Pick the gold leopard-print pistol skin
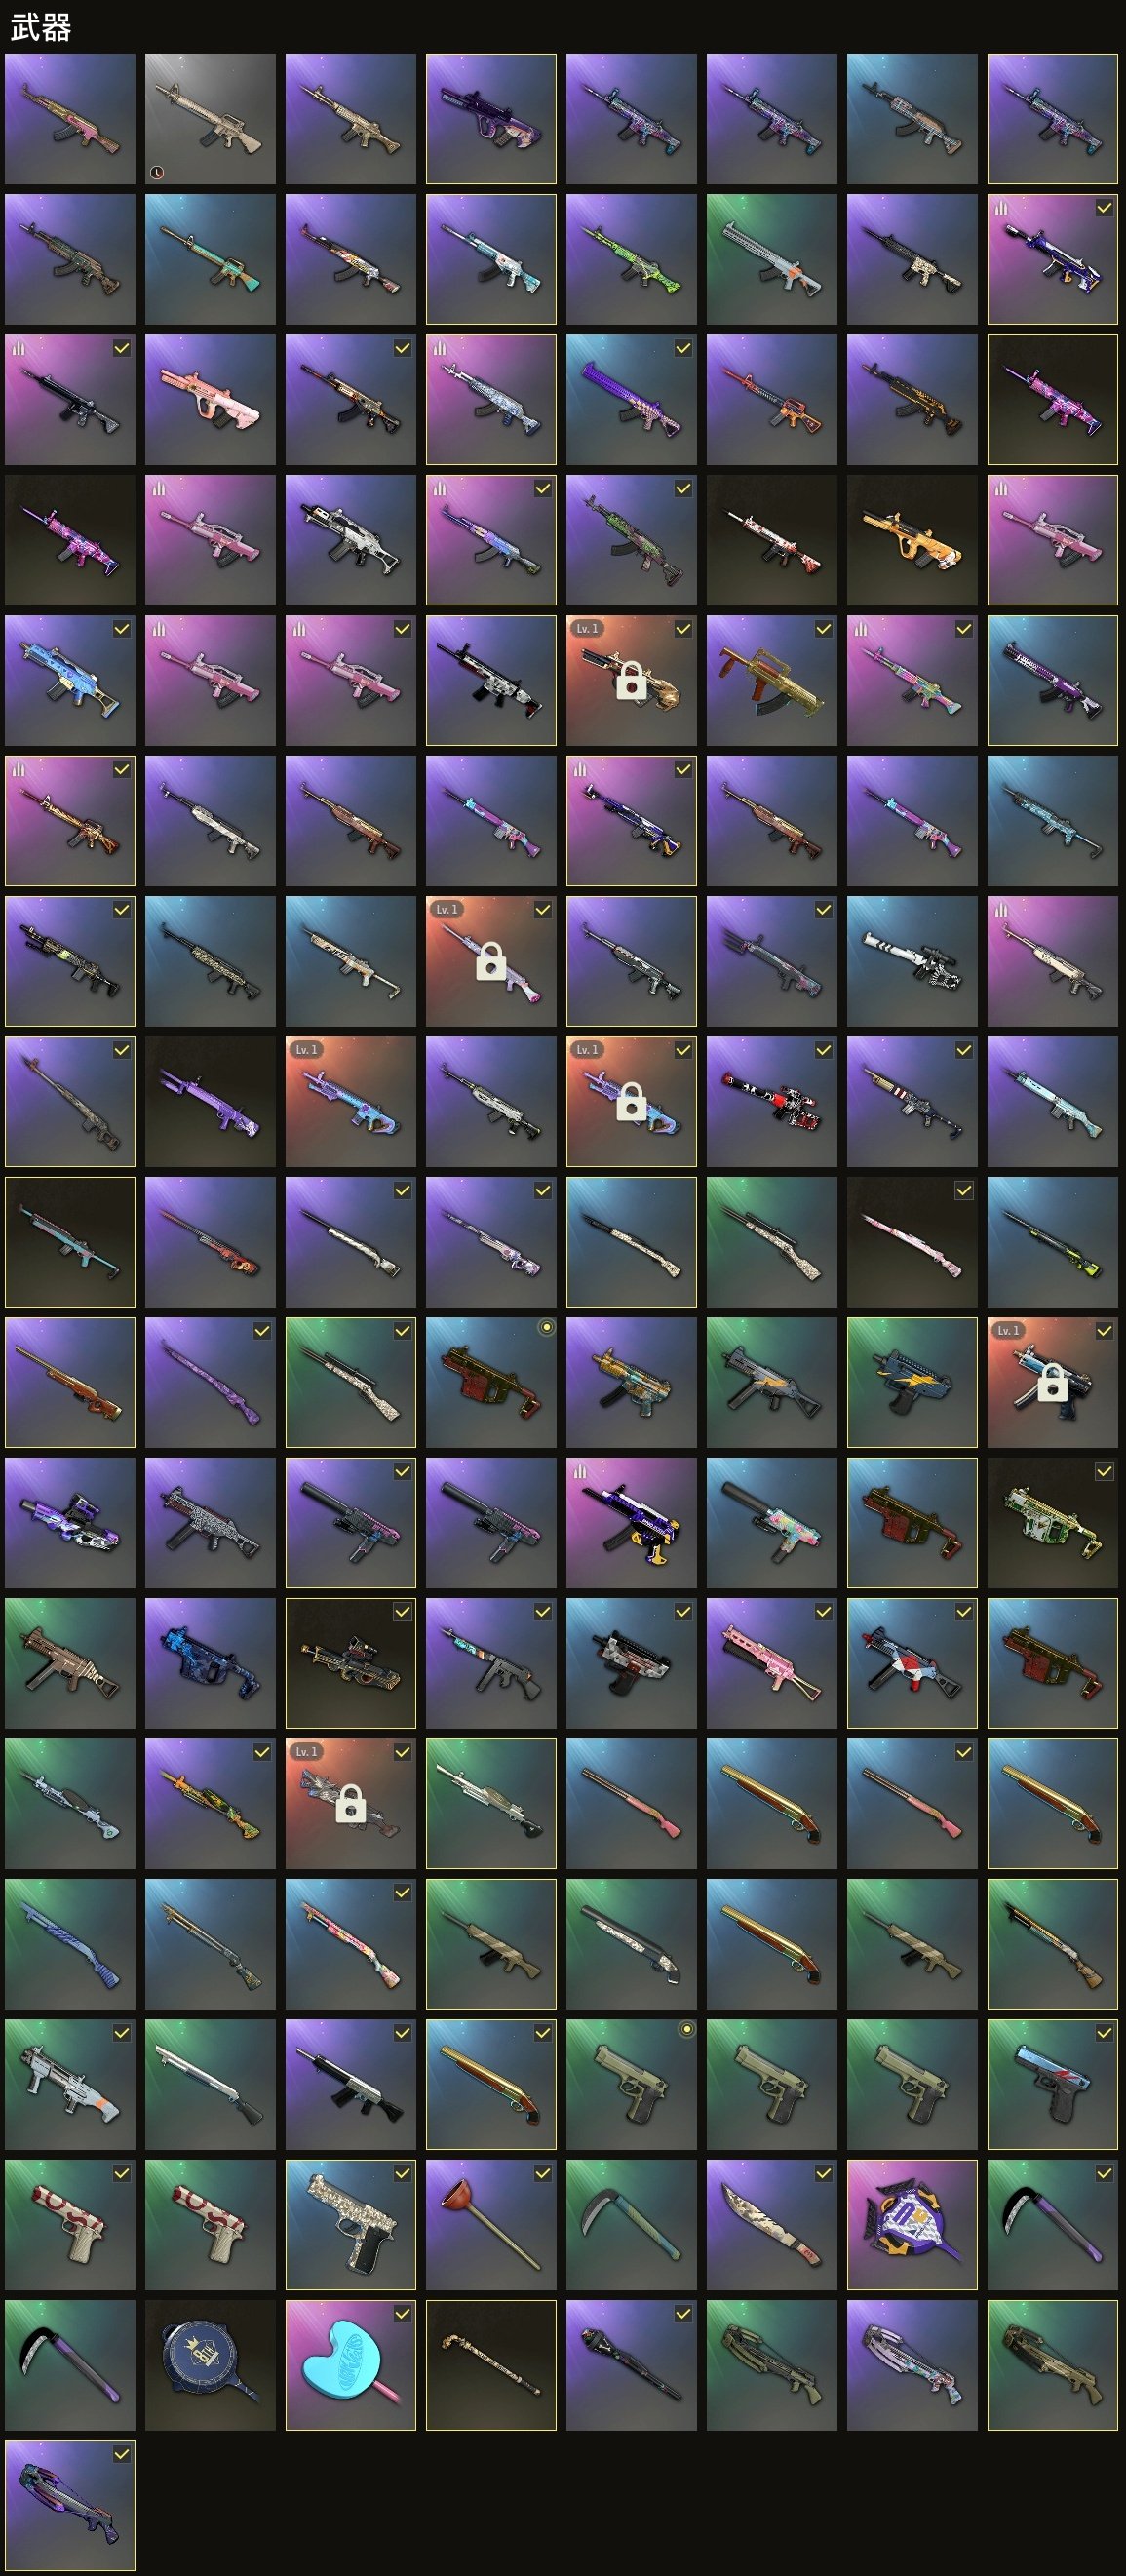The image size is (1126, 2576). 350,2225
